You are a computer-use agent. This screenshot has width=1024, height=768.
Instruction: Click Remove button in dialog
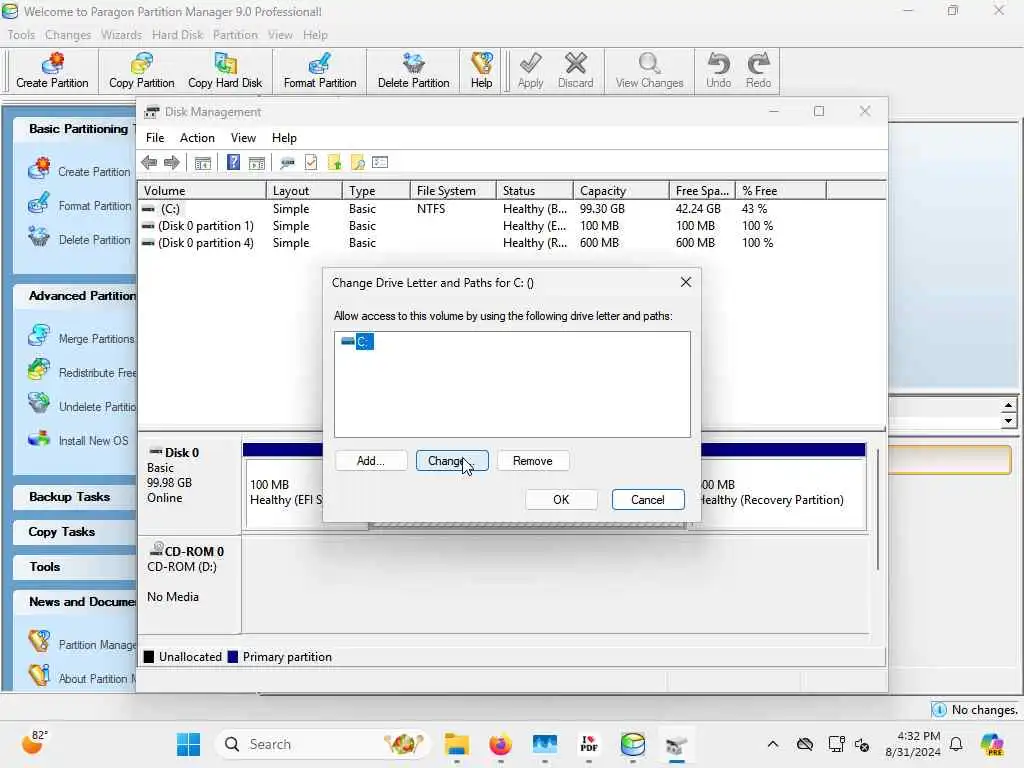coord(533,460)
